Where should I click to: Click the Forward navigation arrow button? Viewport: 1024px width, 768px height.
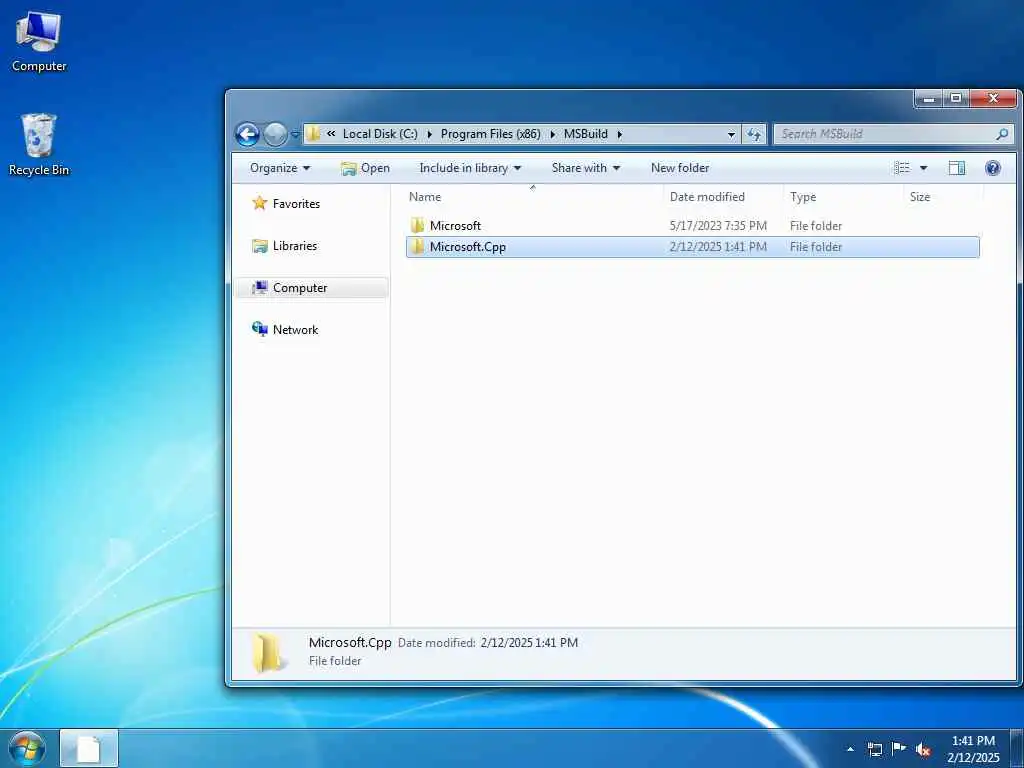(x=275, y=135)
